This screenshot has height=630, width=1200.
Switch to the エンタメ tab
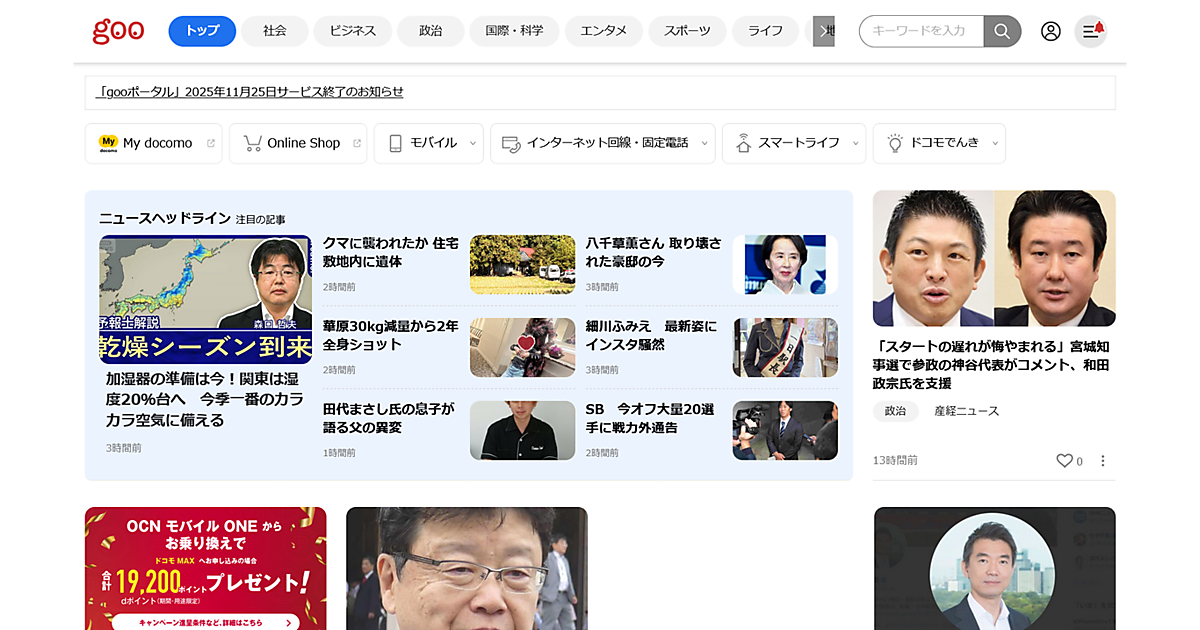[x=604, y=31]
